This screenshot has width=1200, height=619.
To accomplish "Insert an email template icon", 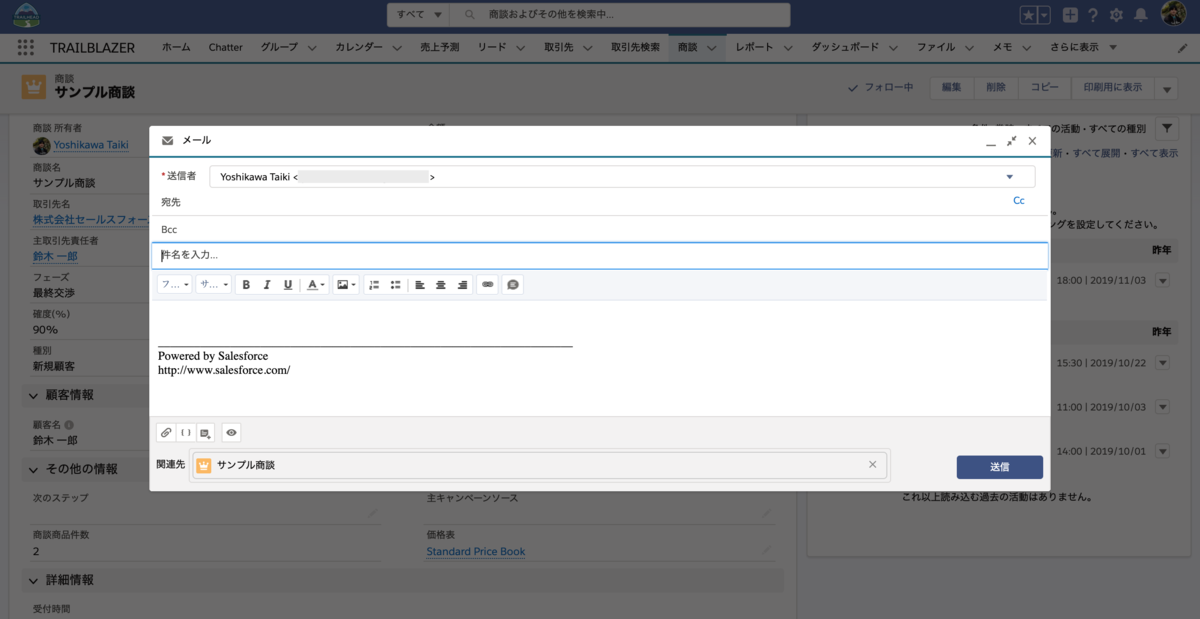I will click(x=206, y=433).
